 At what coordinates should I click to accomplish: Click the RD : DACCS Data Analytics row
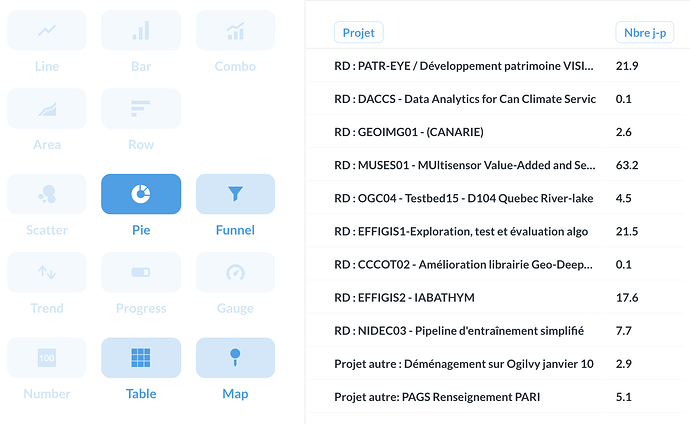pos(495,99)
